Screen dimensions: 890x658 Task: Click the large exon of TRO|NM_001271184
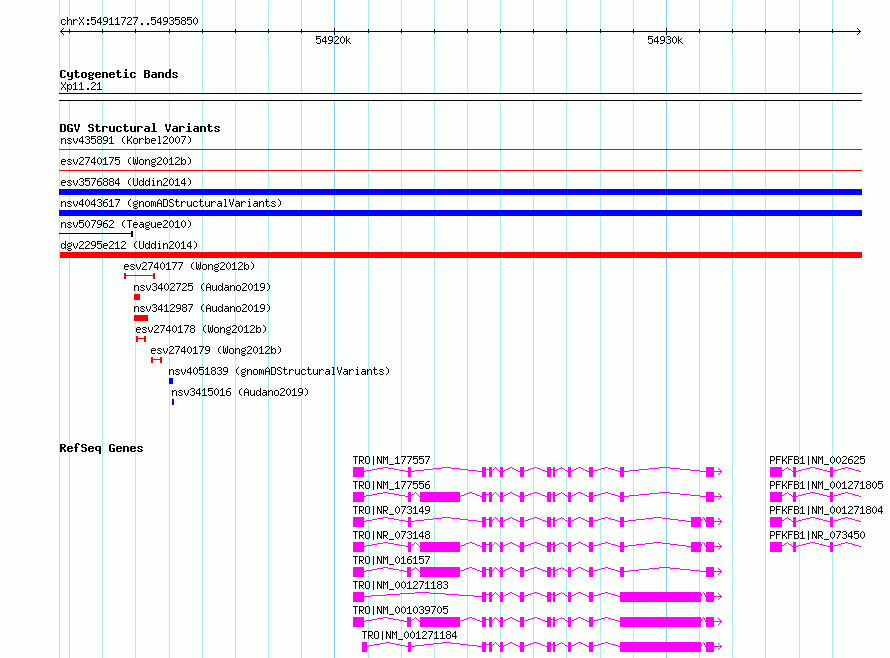tap(661, 647)
